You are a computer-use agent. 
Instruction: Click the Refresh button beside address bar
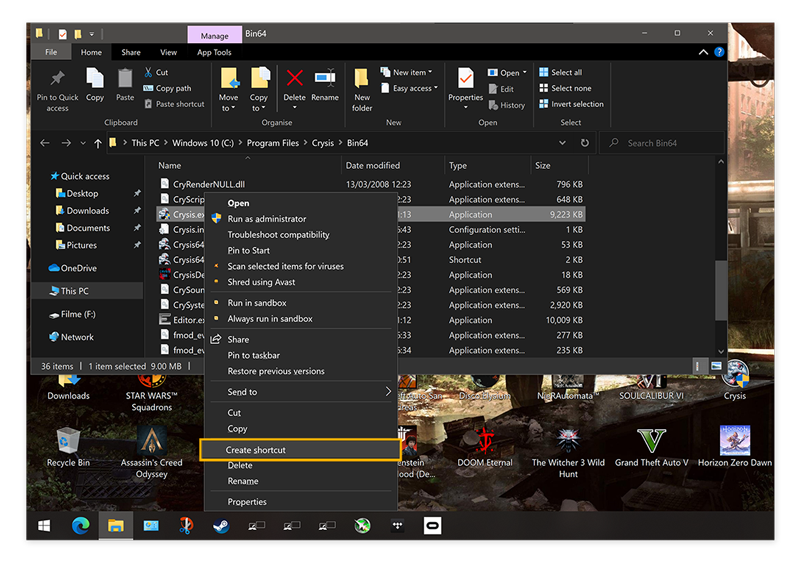pos(585,143)
